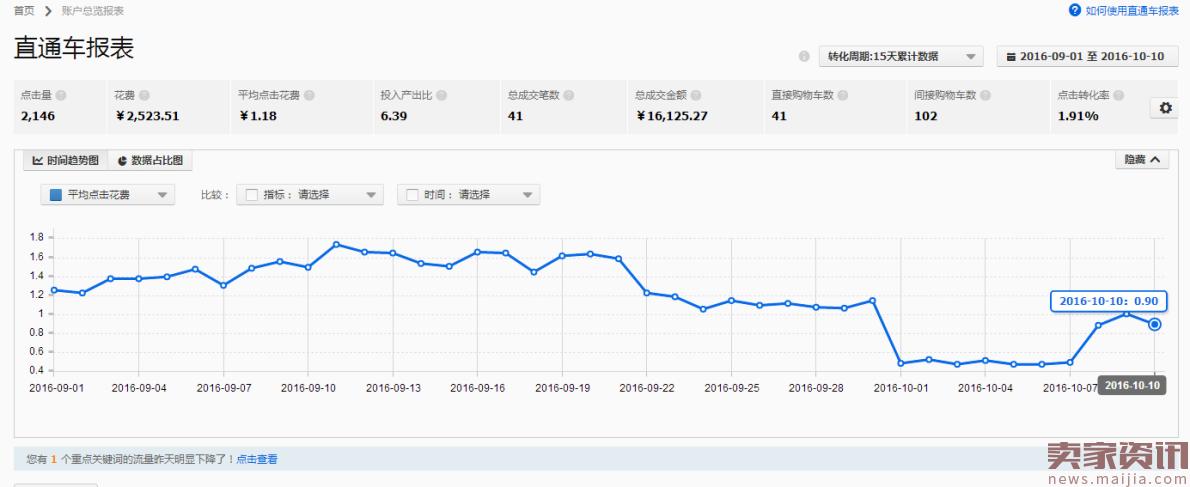The width and height of the screenshot is (1190, 487).
Task: Click the help icon beside 点击量
Action: pyautogui.click(x=61, y=96)
